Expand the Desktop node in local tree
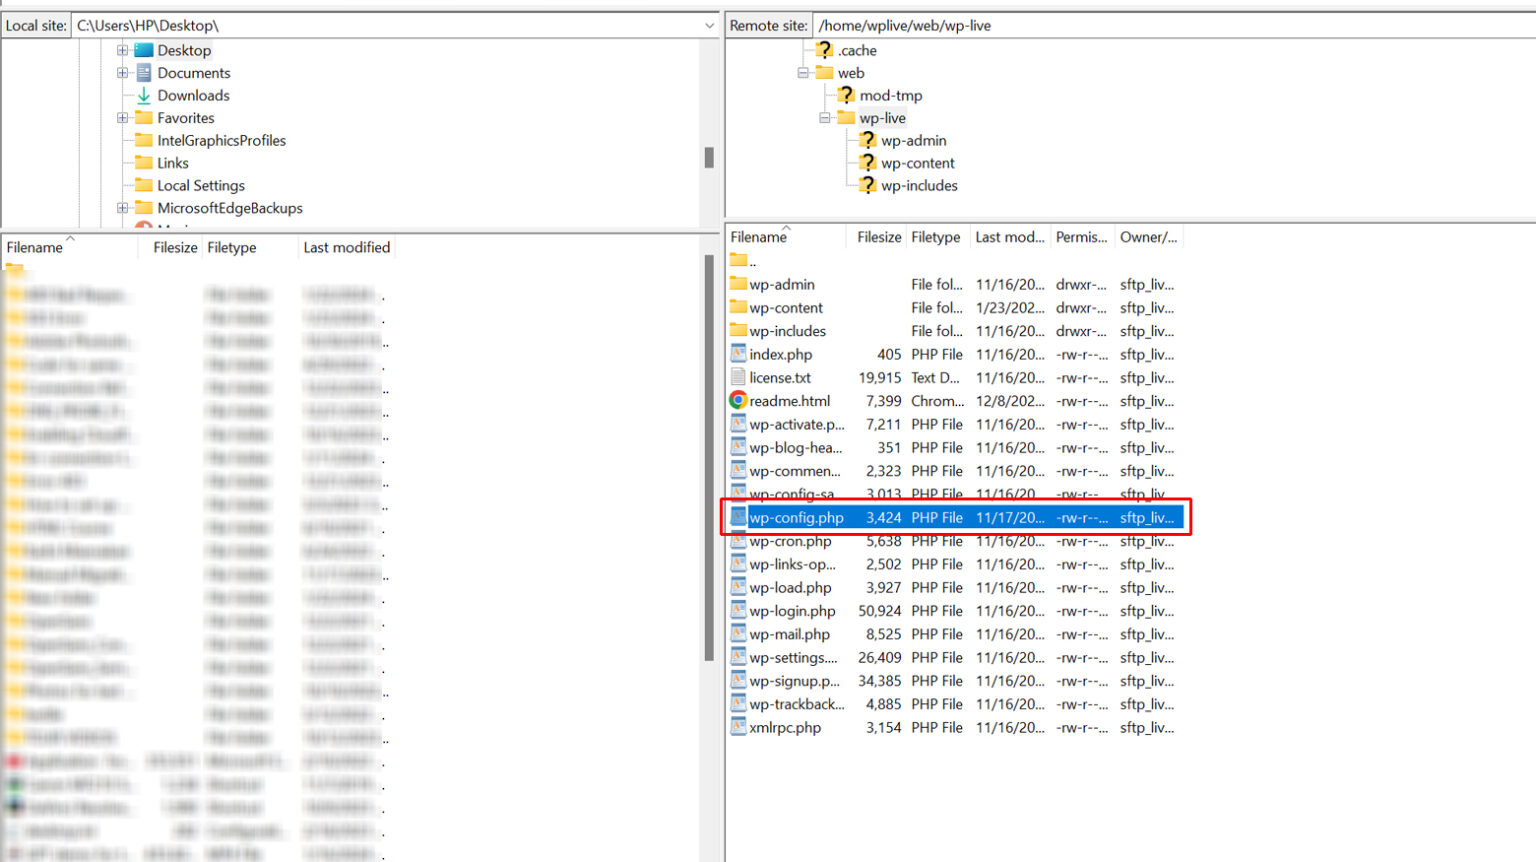The width and height of the screenshot is (1536, 862). 122,50
